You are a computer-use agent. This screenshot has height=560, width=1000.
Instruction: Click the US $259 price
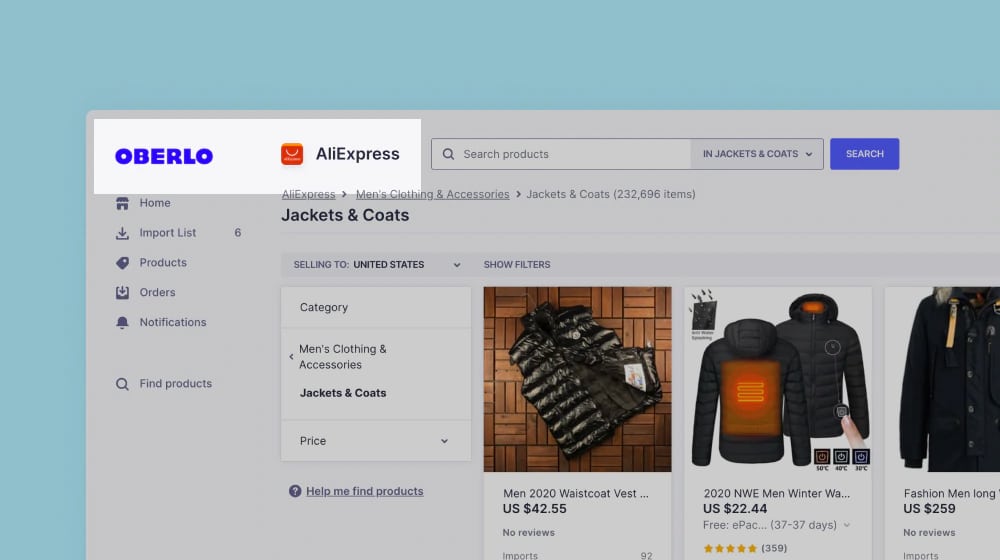point(929,509)
